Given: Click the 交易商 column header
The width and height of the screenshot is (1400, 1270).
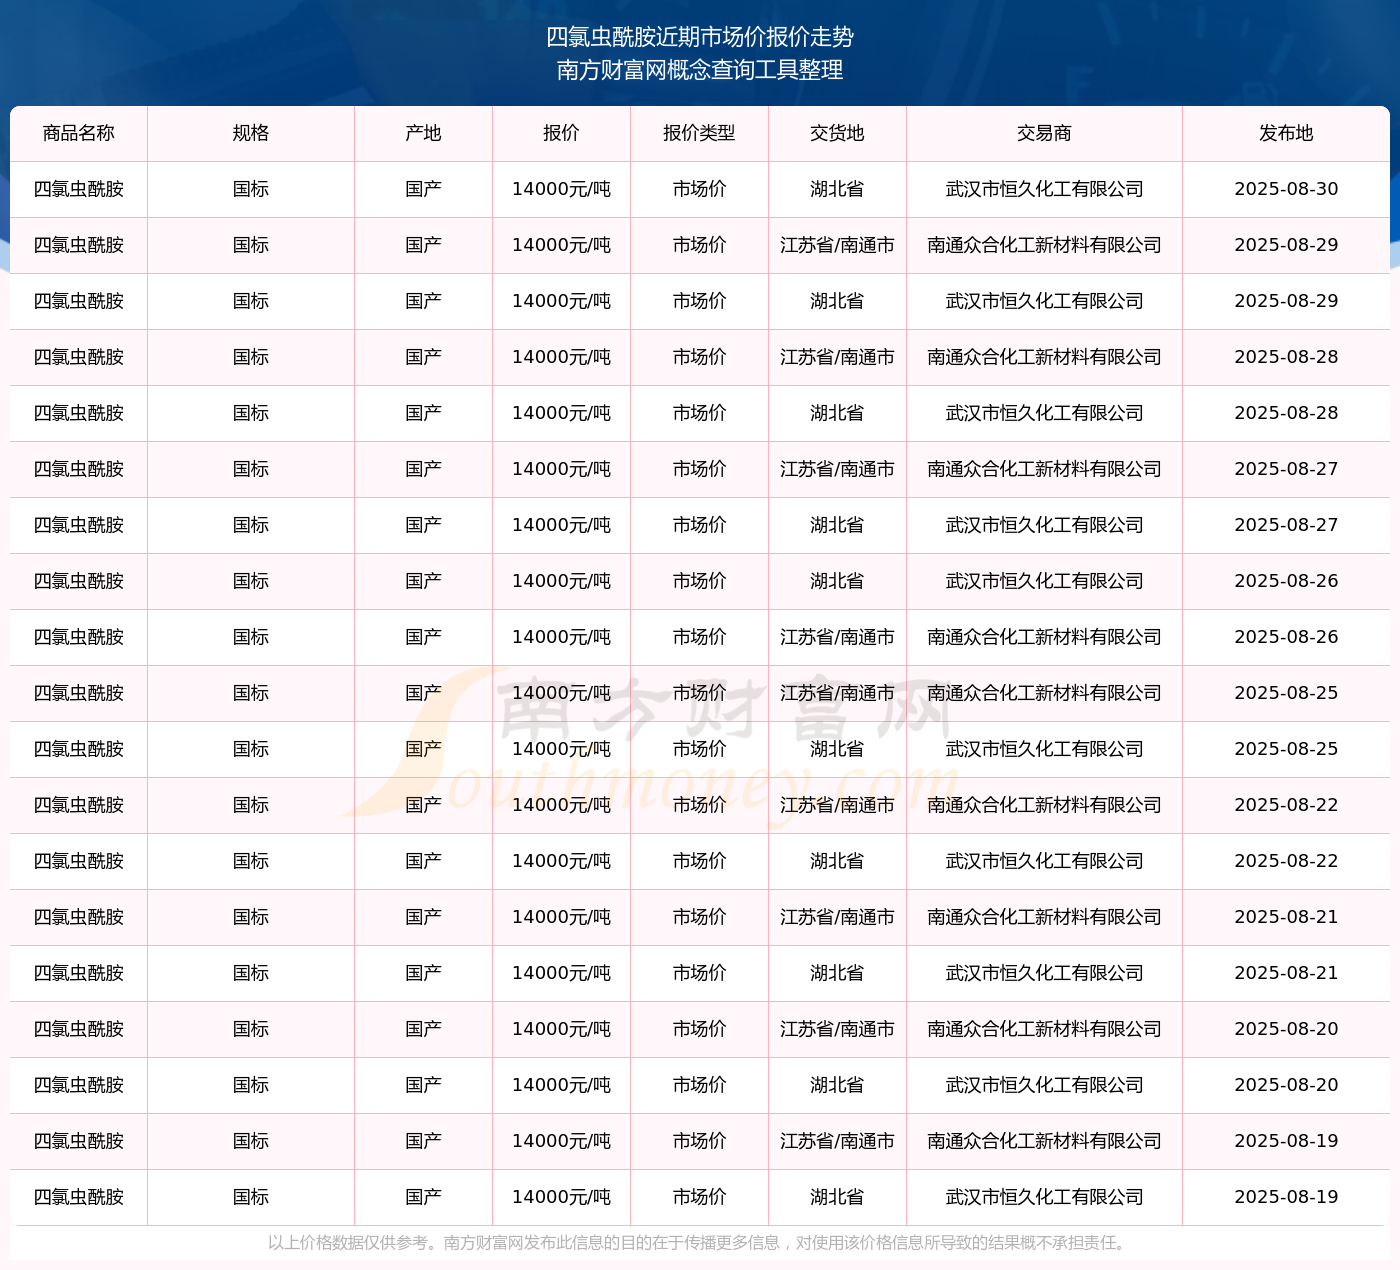Looking at the screenshot, I should pyautogui.click(x=1044, y=133).
